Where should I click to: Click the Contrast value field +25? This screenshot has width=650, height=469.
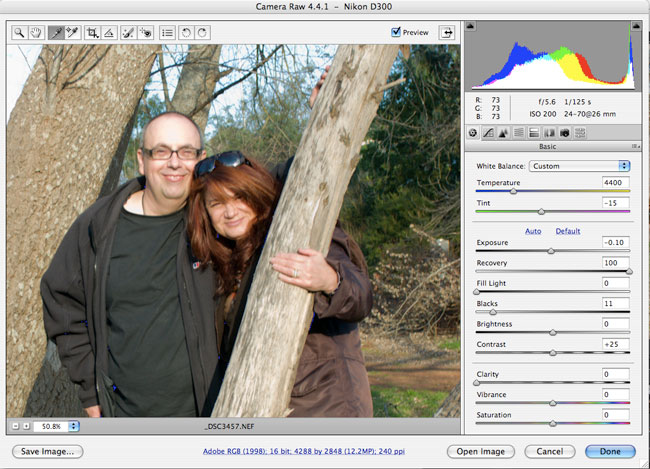(616, 344)
